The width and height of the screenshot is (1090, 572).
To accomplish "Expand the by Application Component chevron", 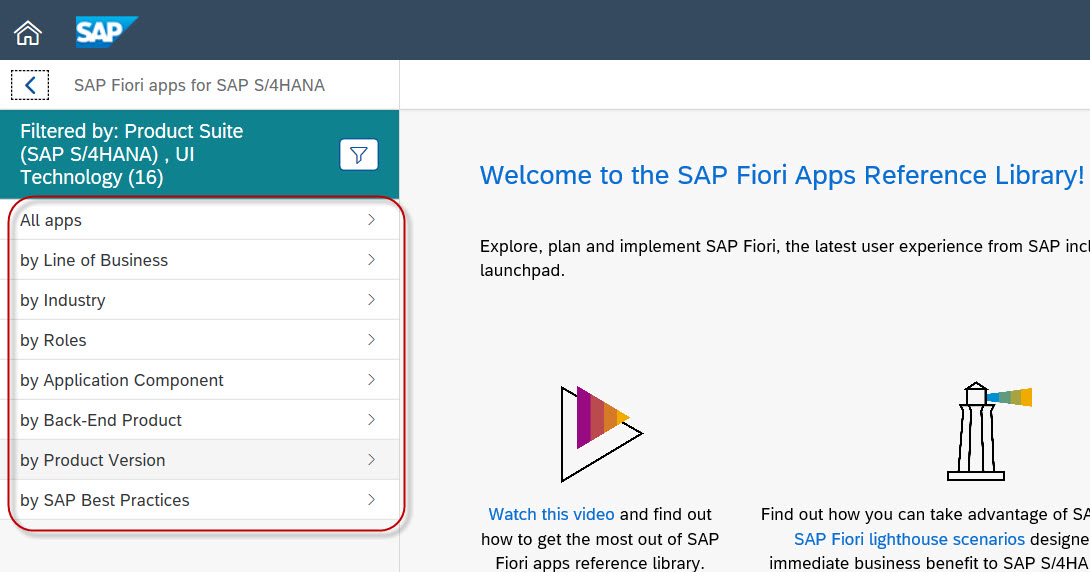I will click(371, 379).
